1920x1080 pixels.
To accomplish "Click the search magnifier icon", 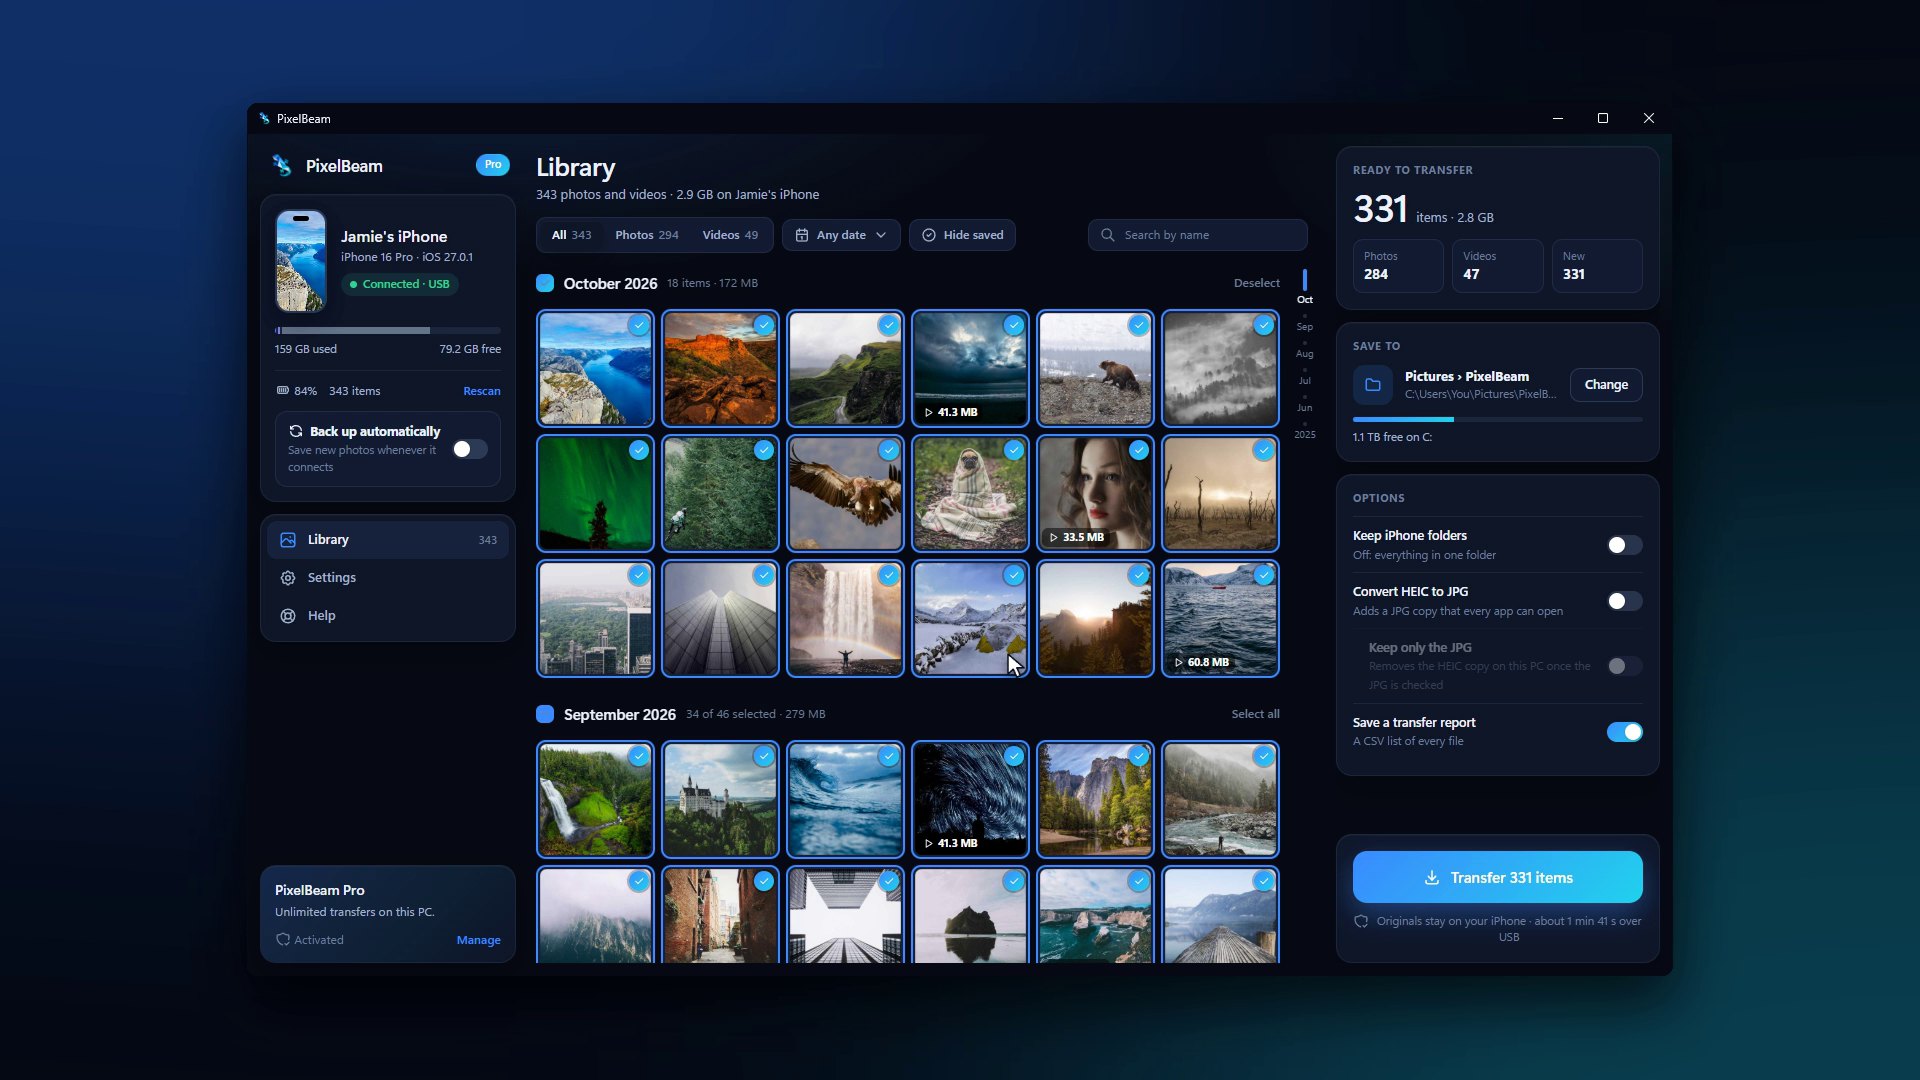I will pos(1107,235).
